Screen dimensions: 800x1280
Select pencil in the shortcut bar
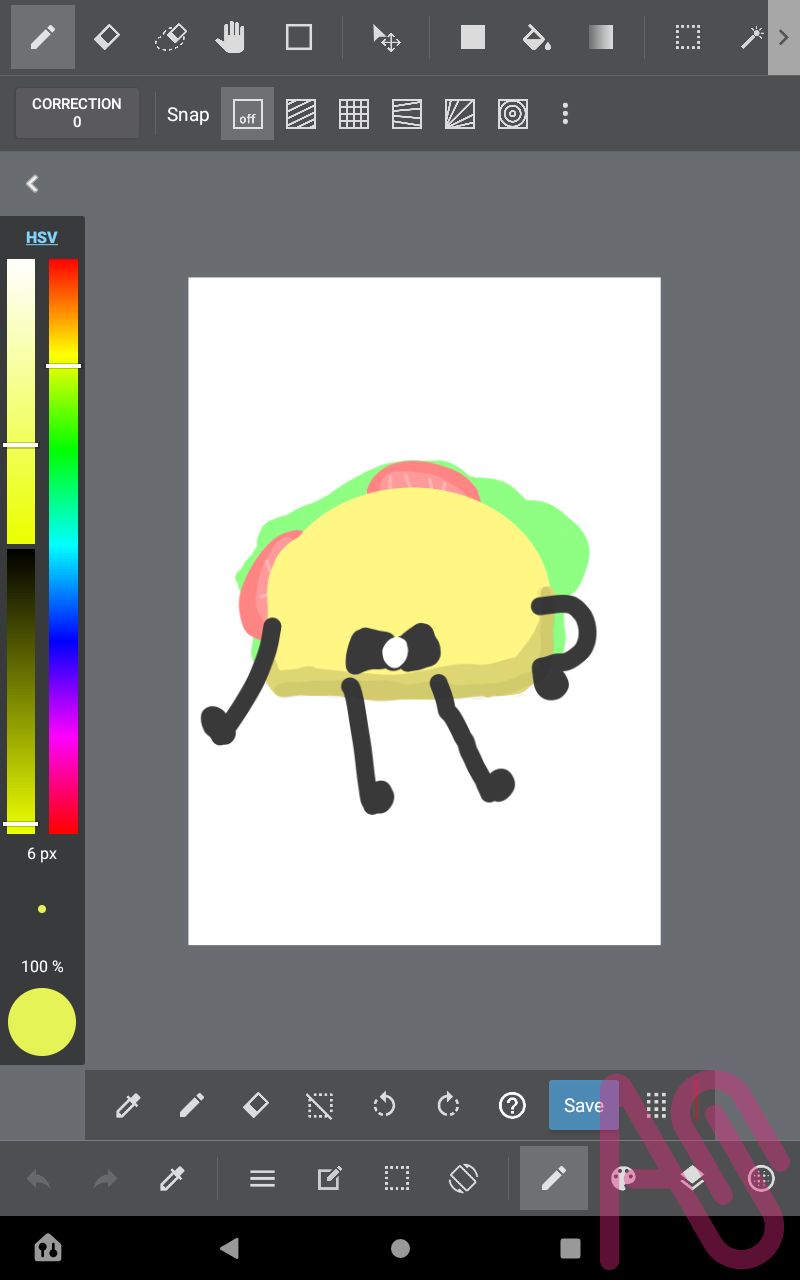(x=192, y=1105)
